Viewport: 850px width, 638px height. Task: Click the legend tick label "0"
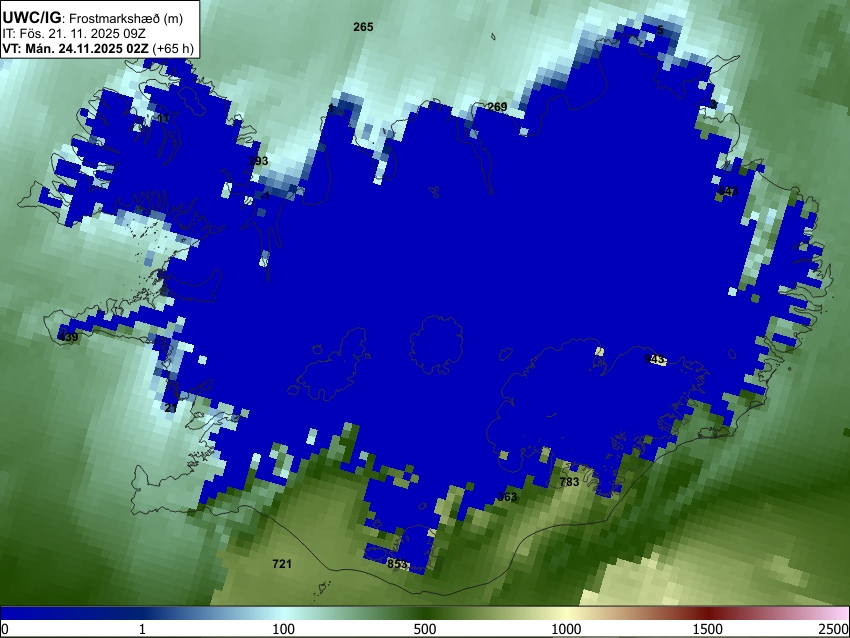[x=5, y=629]
